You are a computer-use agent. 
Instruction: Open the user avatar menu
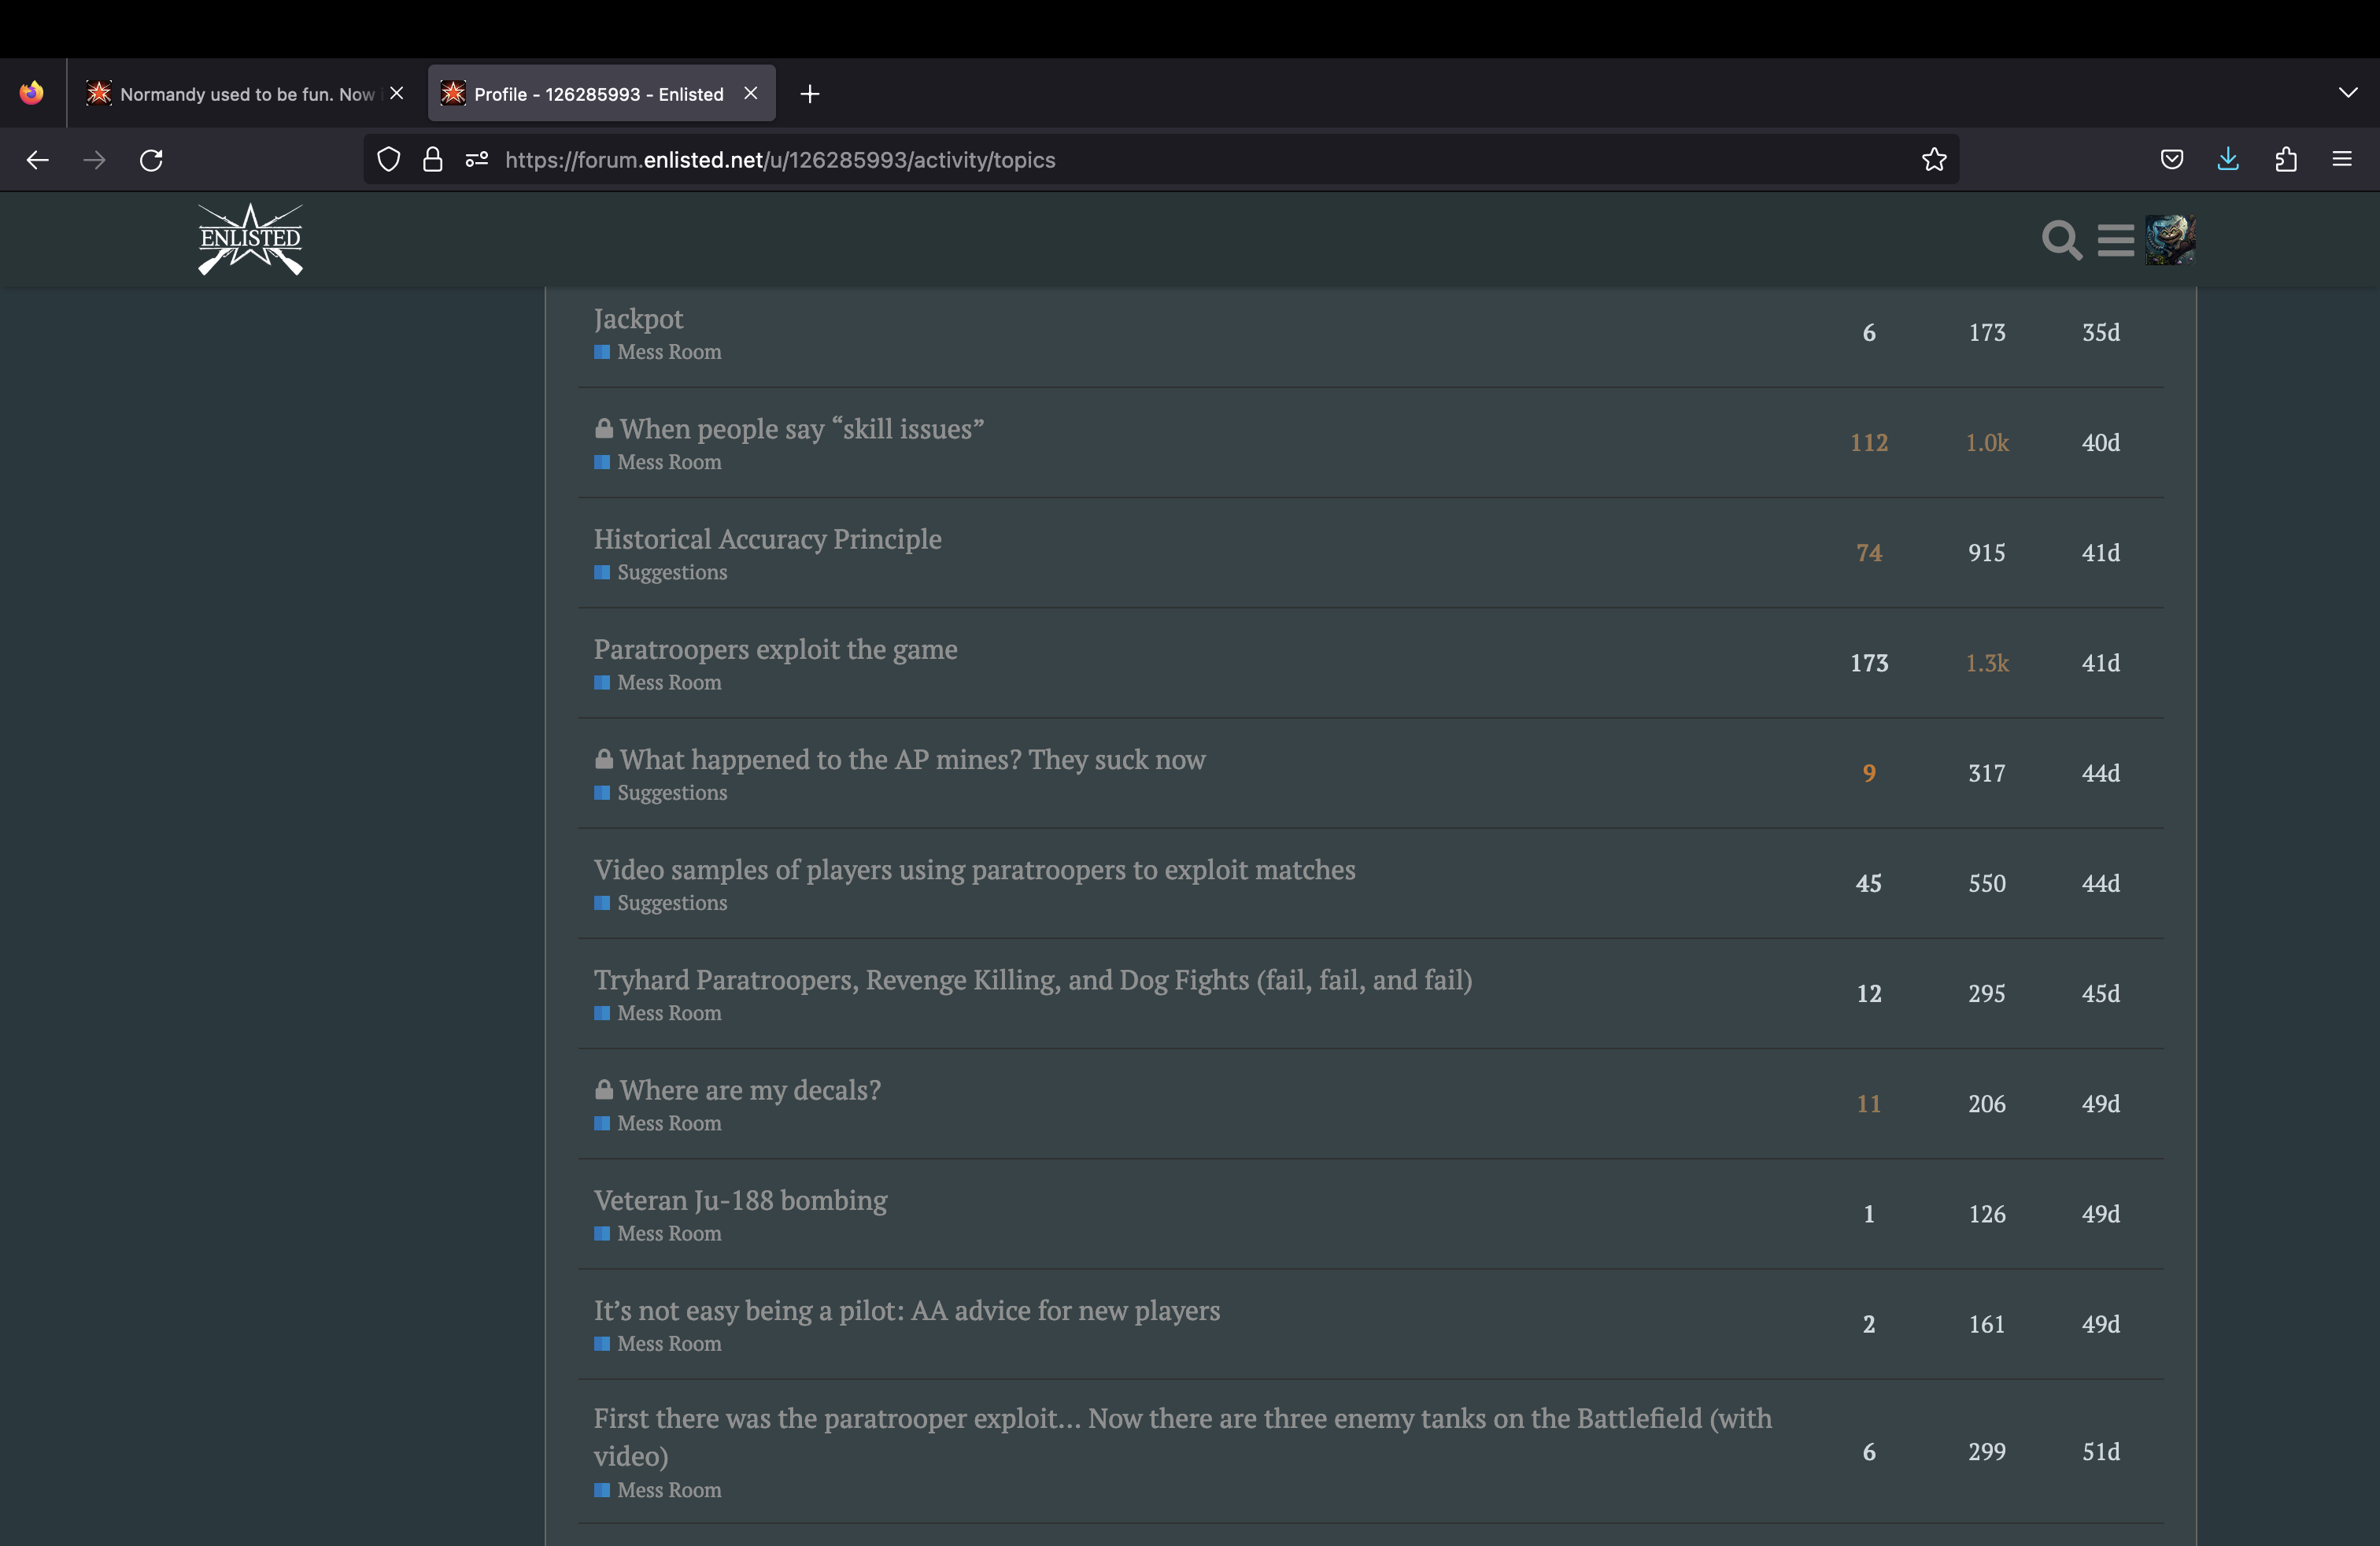pos(2170,240)
